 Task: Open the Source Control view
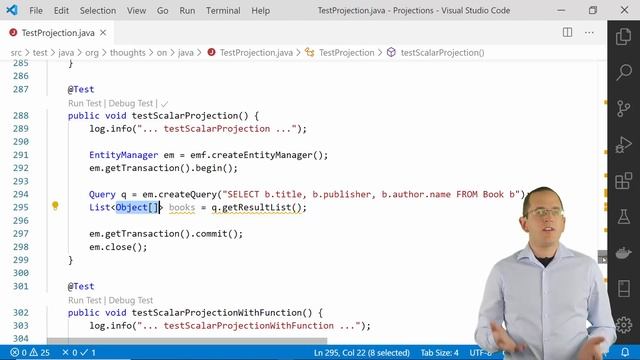(x=623, y=109)
